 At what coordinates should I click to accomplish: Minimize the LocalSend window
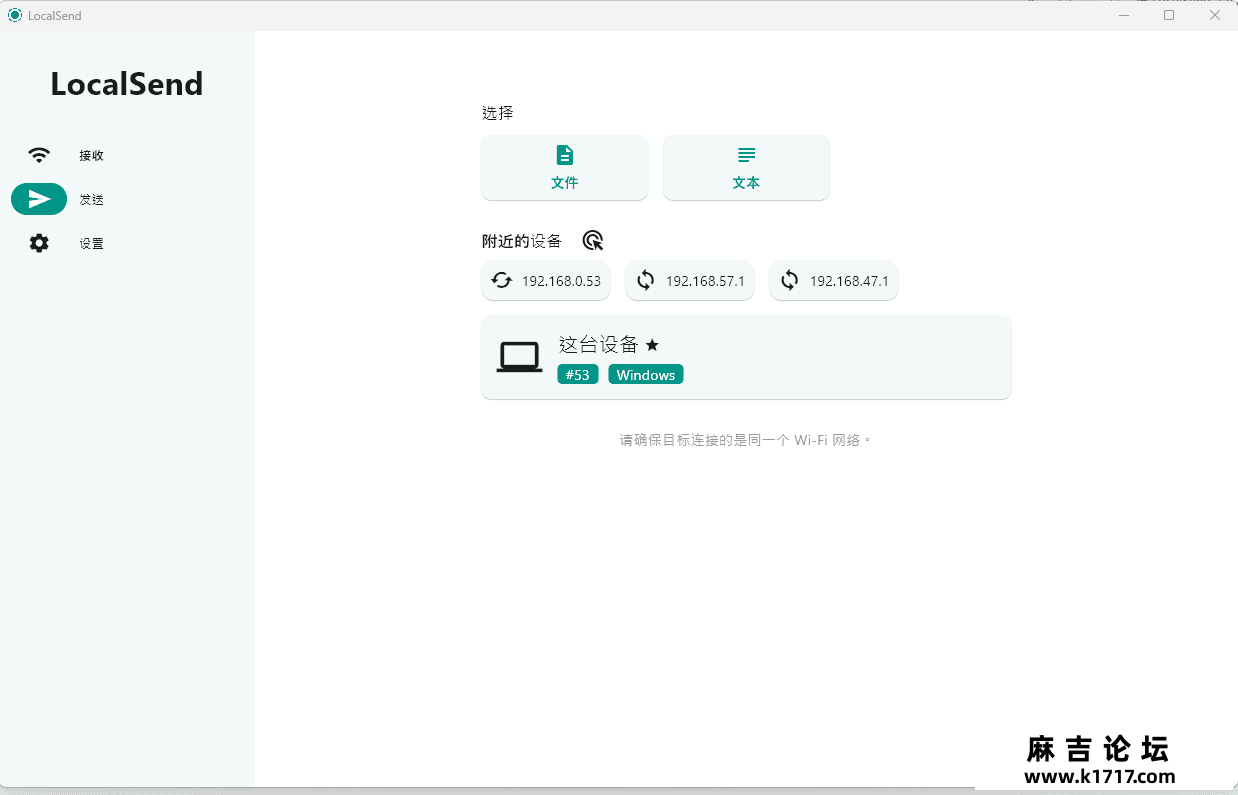click(1123, 15)
